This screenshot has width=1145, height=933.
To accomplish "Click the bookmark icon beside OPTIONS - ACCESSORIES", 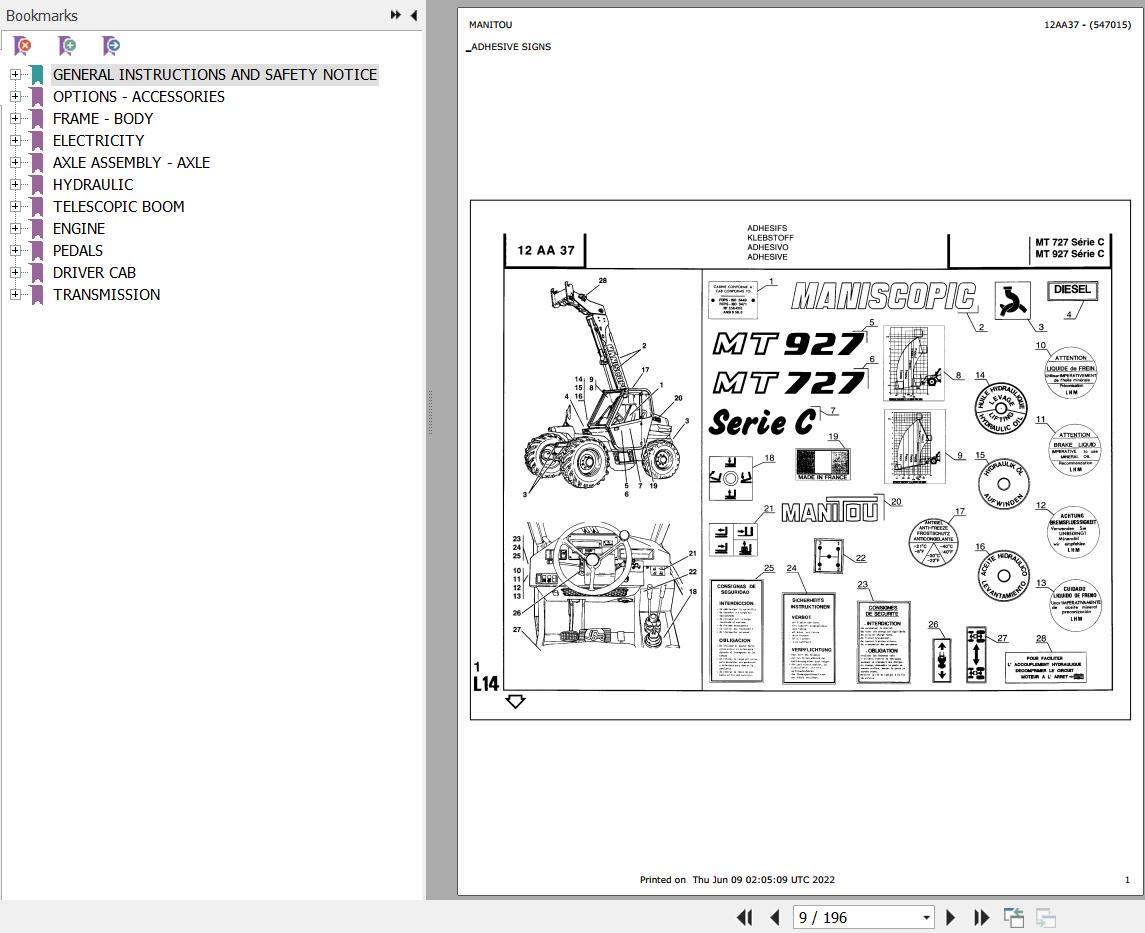I will tap(37, 97).
